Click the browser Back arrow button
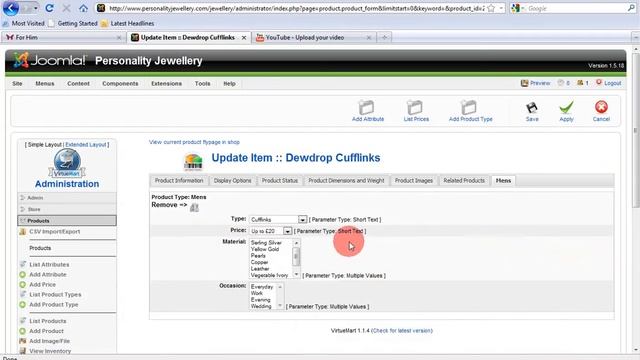The width and height of the screenshot is (640, 360). (11, 8)
